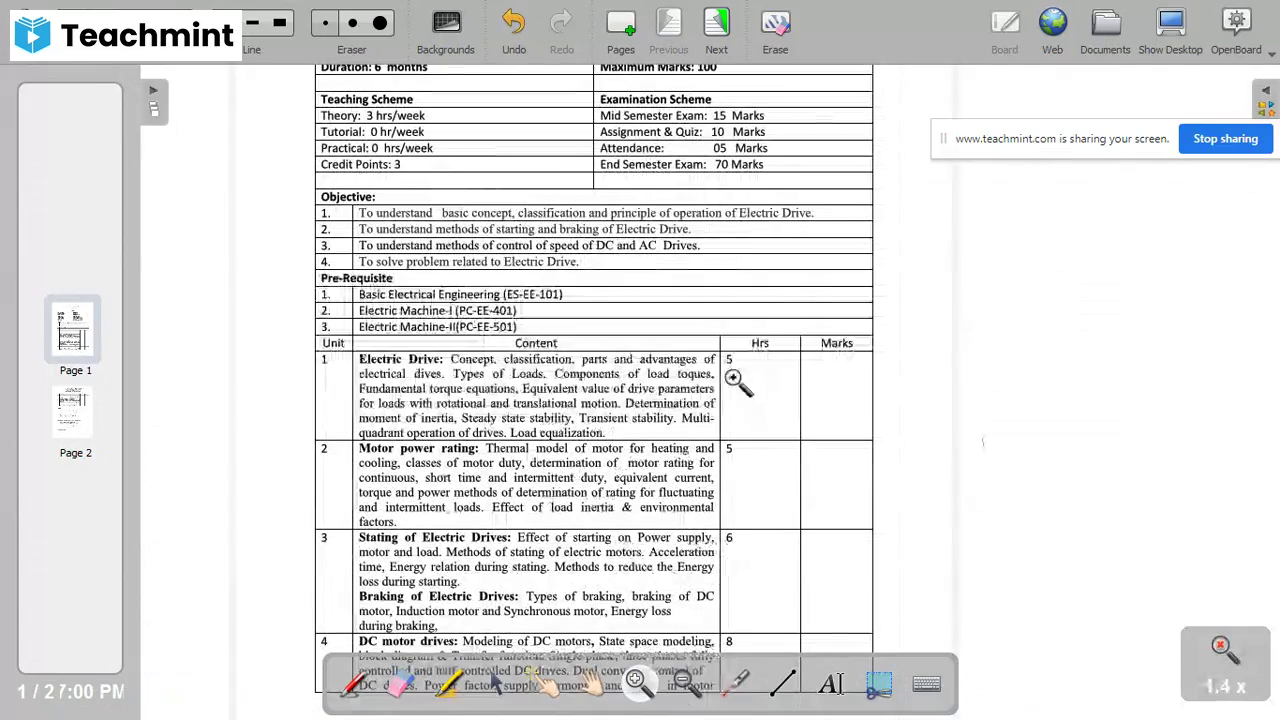Open the Backgrounds chooser
1280x720 pixels.
point(446,32)
